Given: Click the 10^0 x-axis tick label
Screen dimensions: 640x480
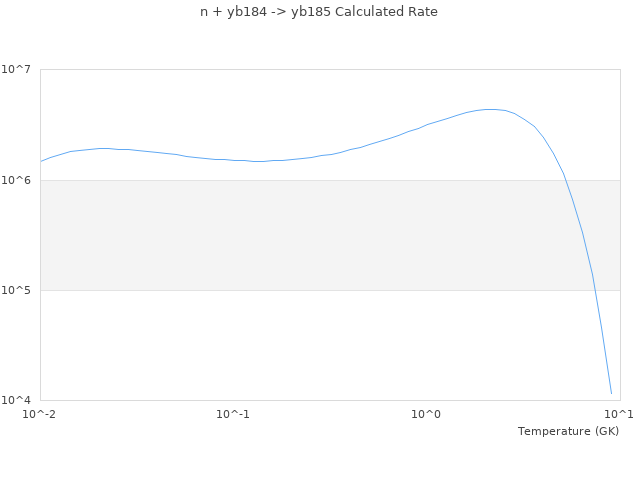Looking at the screenshot, I should click(426, 414).
